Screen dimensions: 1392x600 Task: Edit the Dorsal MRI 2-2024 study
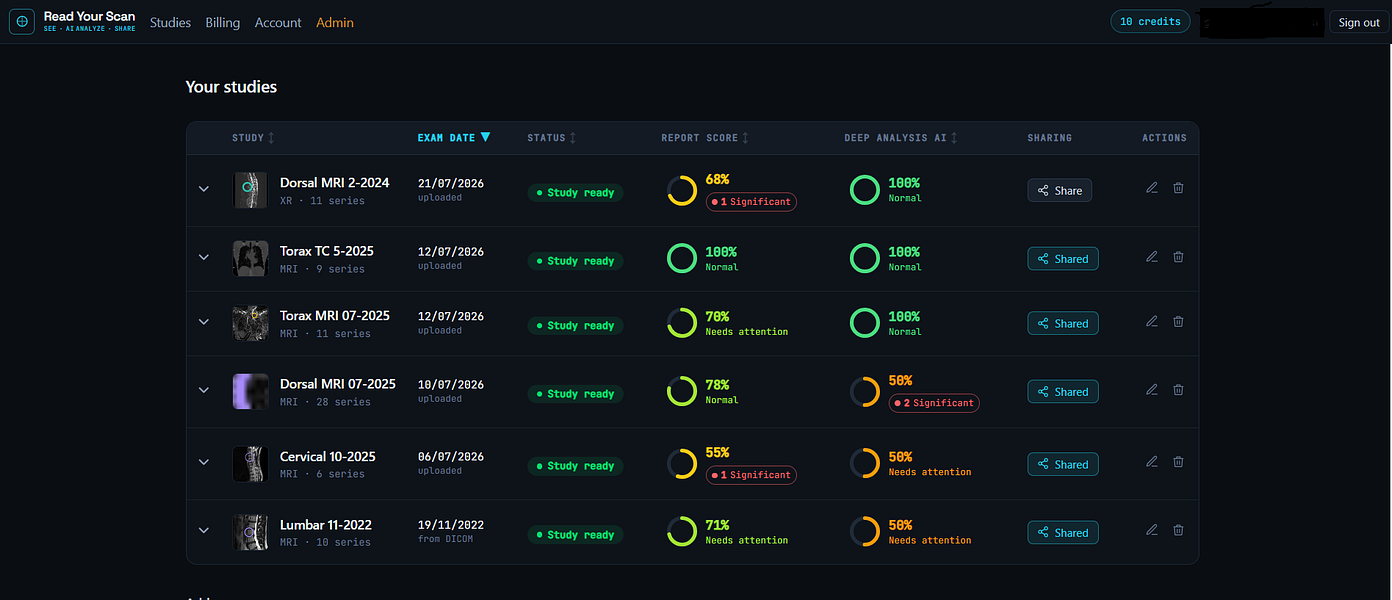(1152, 188)
